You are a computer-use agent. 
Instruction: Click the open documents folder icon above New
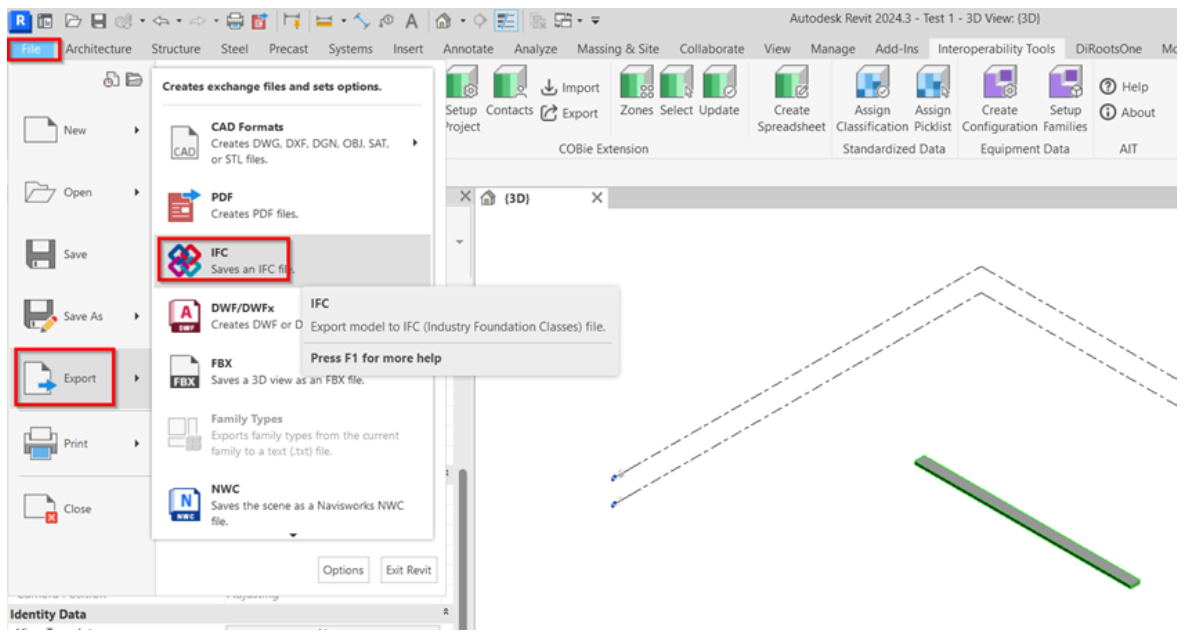point(134,80)
